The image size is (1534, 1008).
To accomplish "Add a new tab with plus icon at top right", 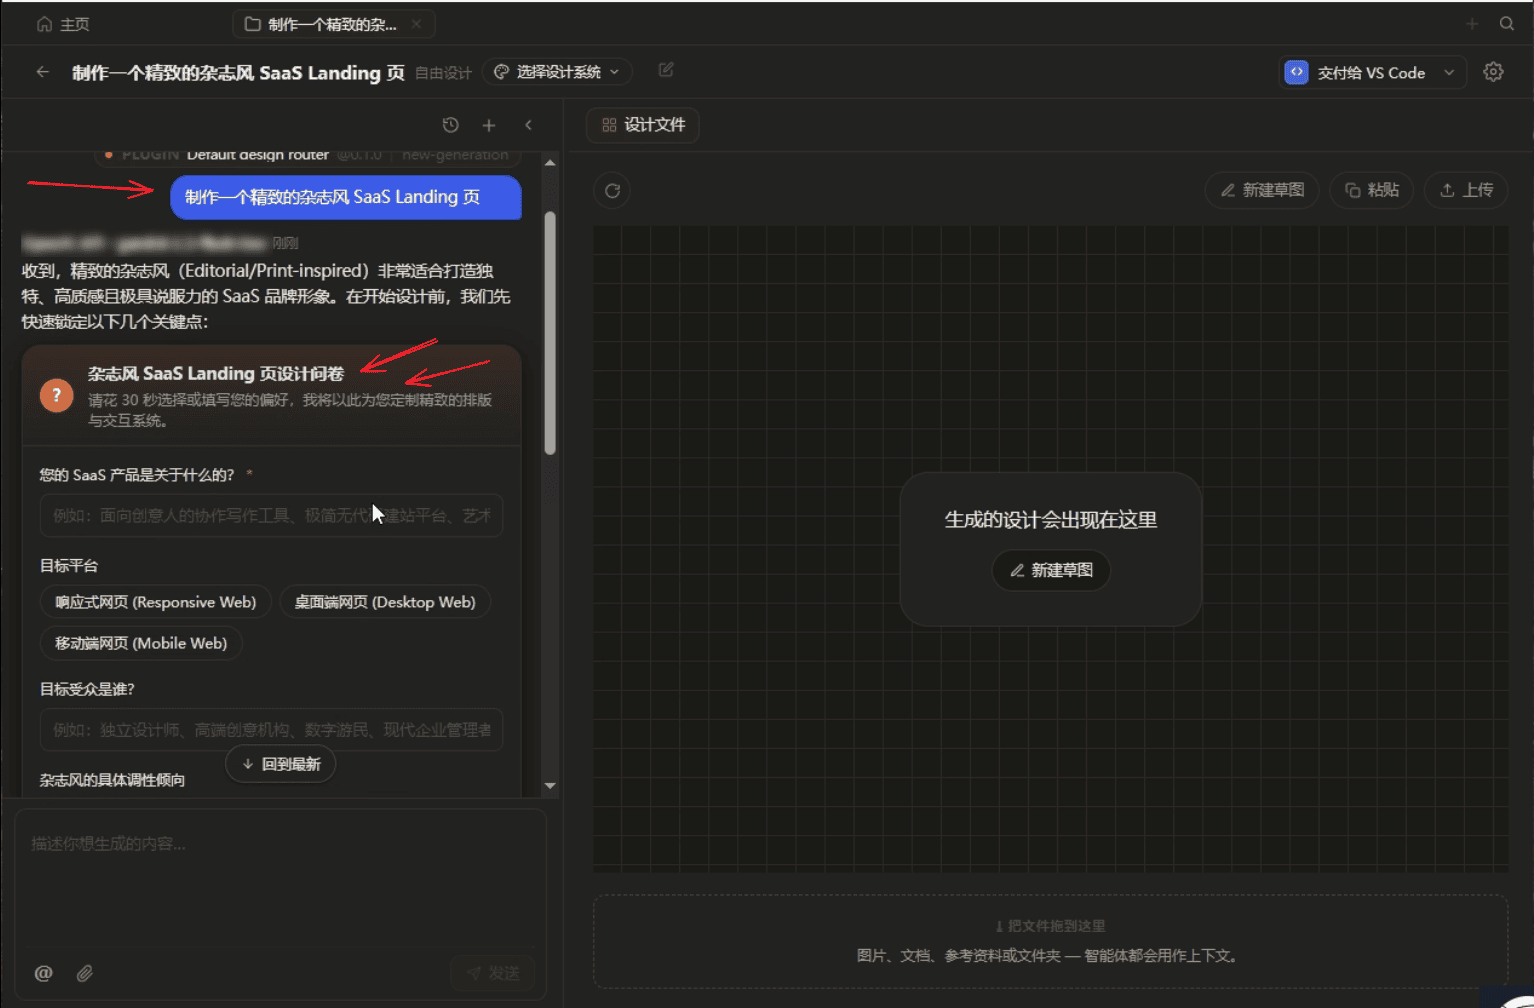I will click(1472, 24).
